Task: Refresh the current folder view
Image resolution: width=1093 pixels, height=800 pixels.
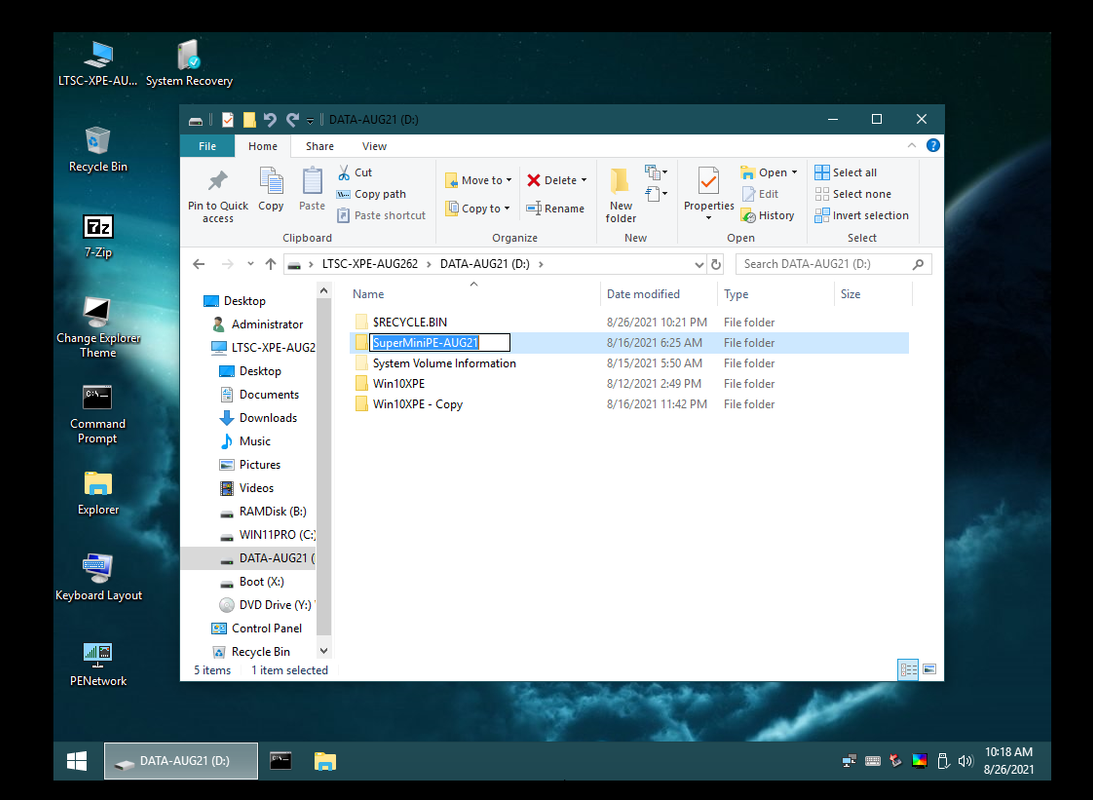Action: pos(715,264)
